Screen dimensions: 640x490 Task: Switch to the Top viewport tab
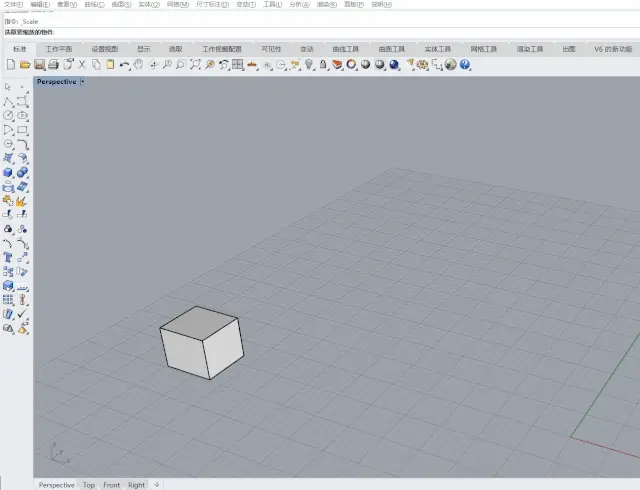[89, 485]
